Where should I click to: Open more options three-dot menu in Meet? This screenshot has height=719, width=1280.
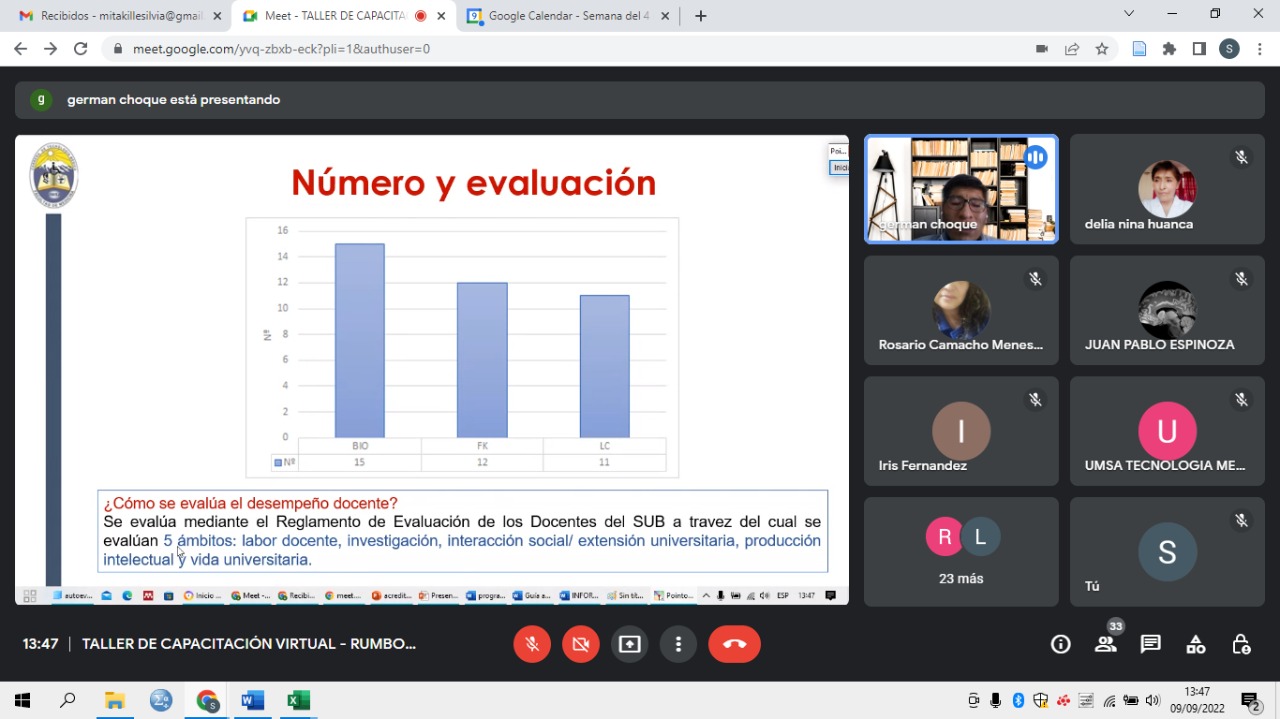(x=678, y=644)
